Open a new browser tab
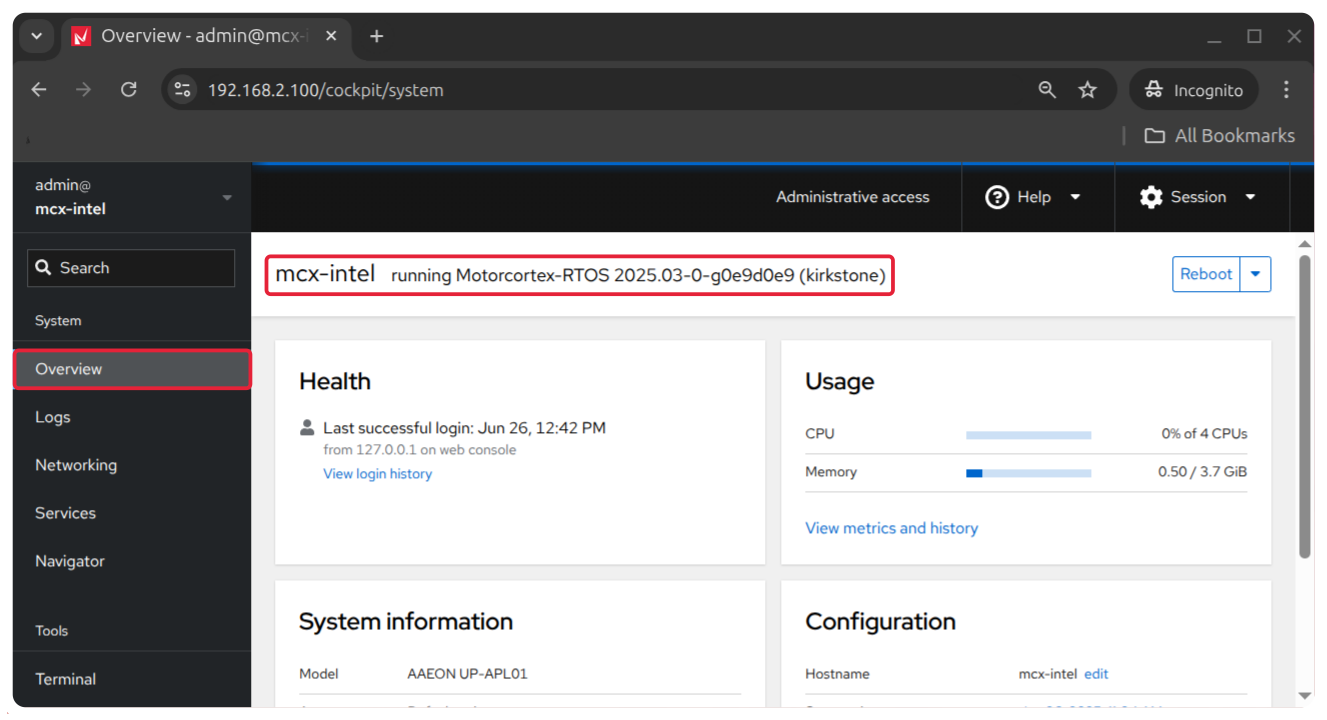Image resolution: width=1327 pixels, height=720 pixels. coord(376,36)
